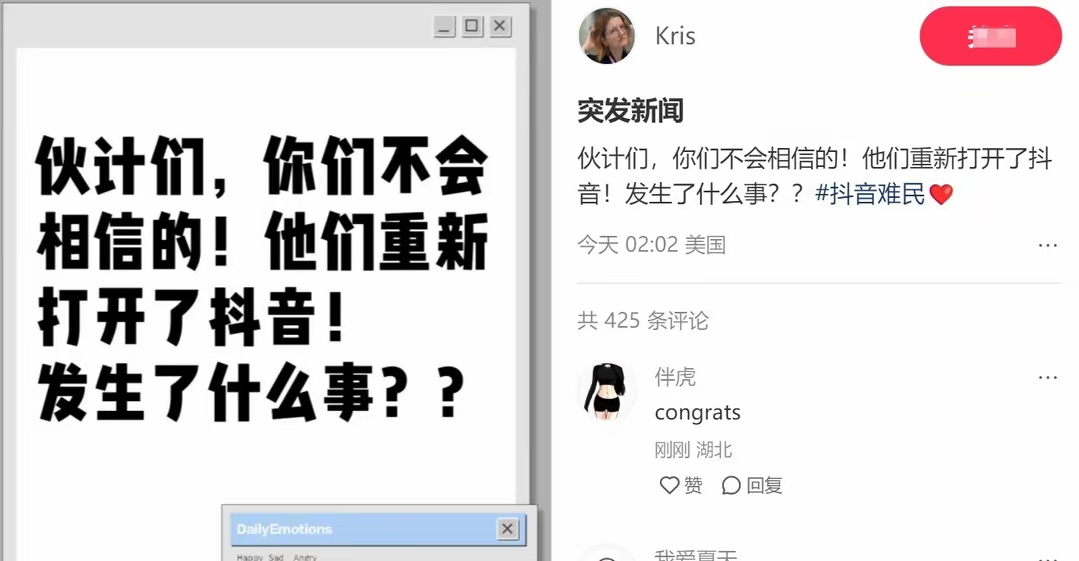
Task: Click the retro window maximize icon
Action: [x=472, y=26]
